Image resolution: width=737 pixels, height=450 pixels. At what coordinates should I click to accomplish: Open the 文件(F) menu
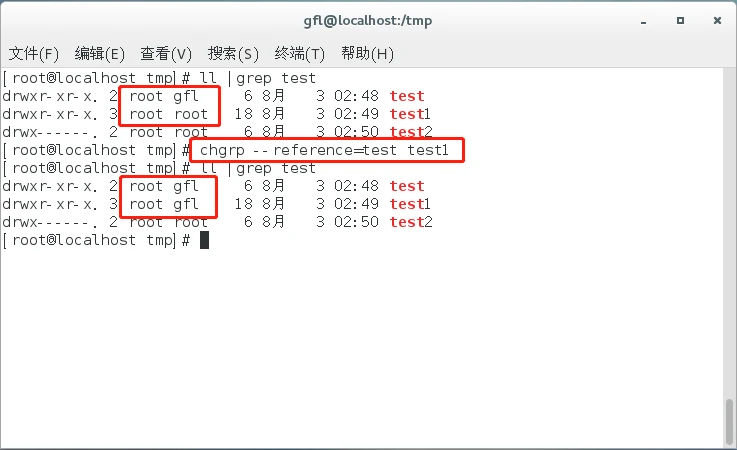click(34, 53)
